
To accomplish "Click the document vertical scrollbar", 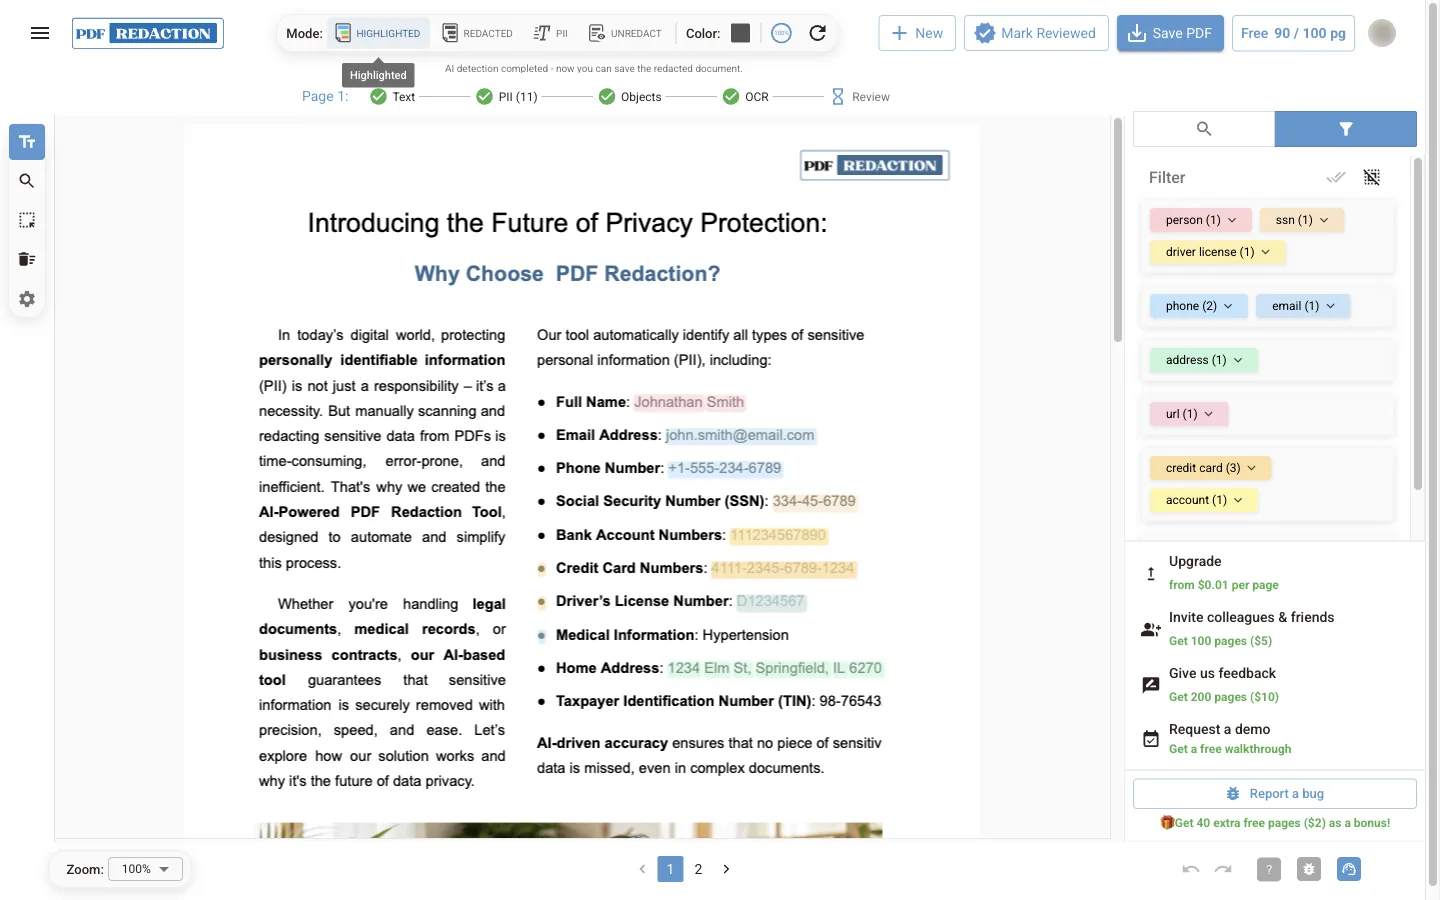I will [x=1118, y=230].
